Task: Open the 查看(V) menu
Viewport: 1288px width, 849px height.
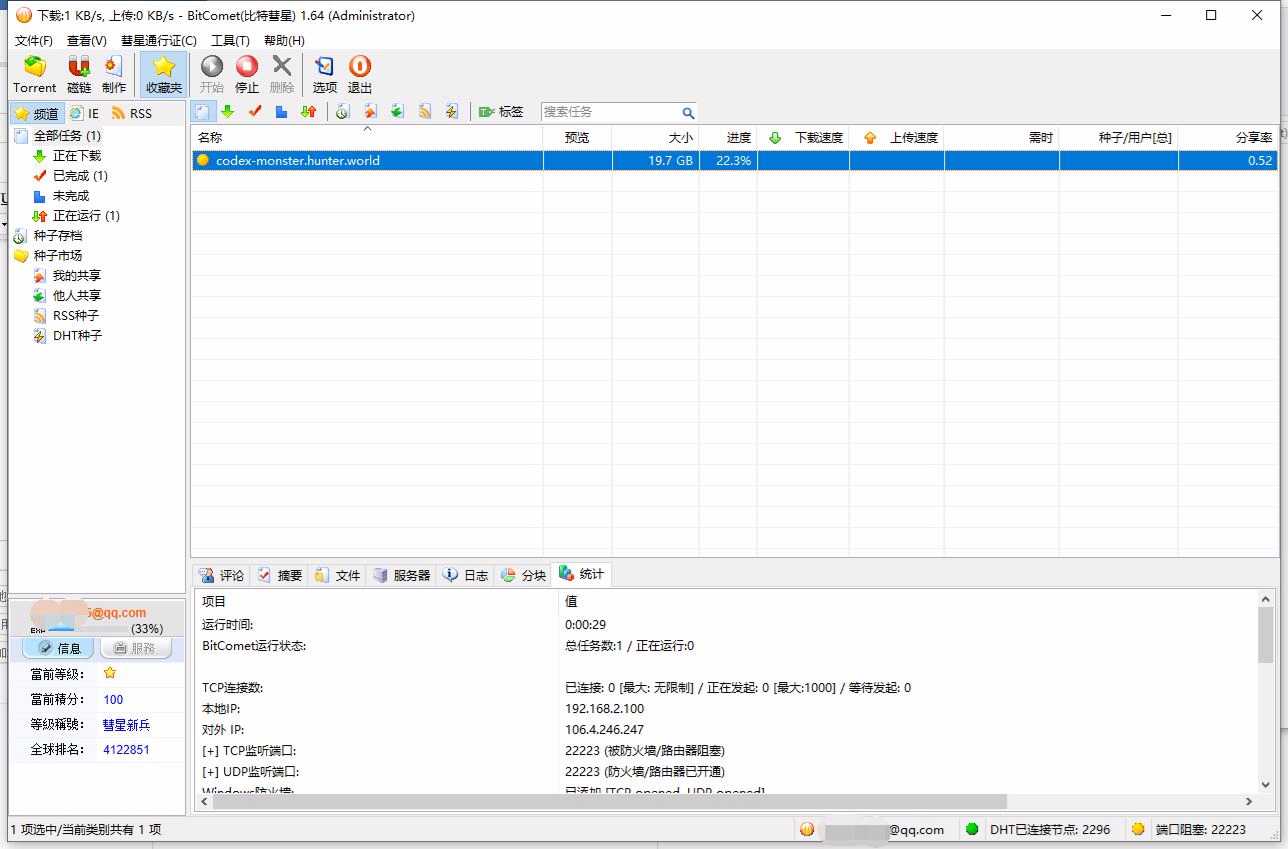Action: 87,40
